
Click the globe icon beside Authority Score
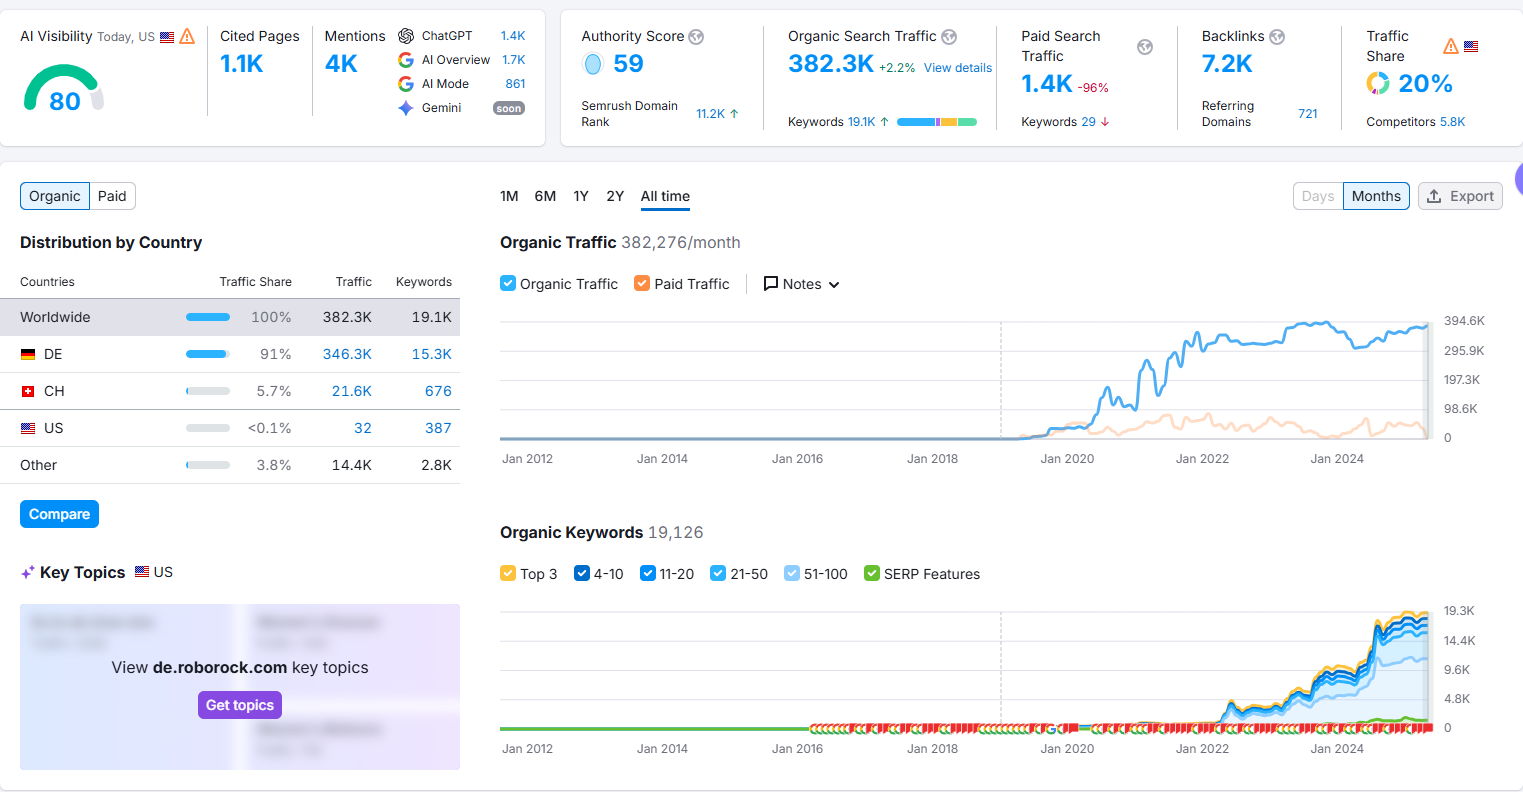pos(696,37)
